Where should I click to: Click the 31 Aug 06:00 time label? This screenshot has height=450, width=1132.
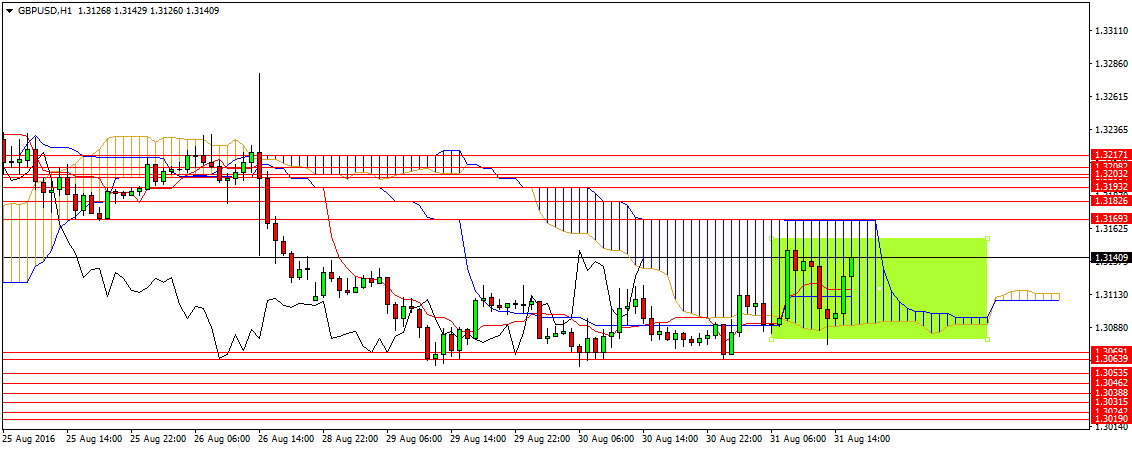[x=798, y=439]
